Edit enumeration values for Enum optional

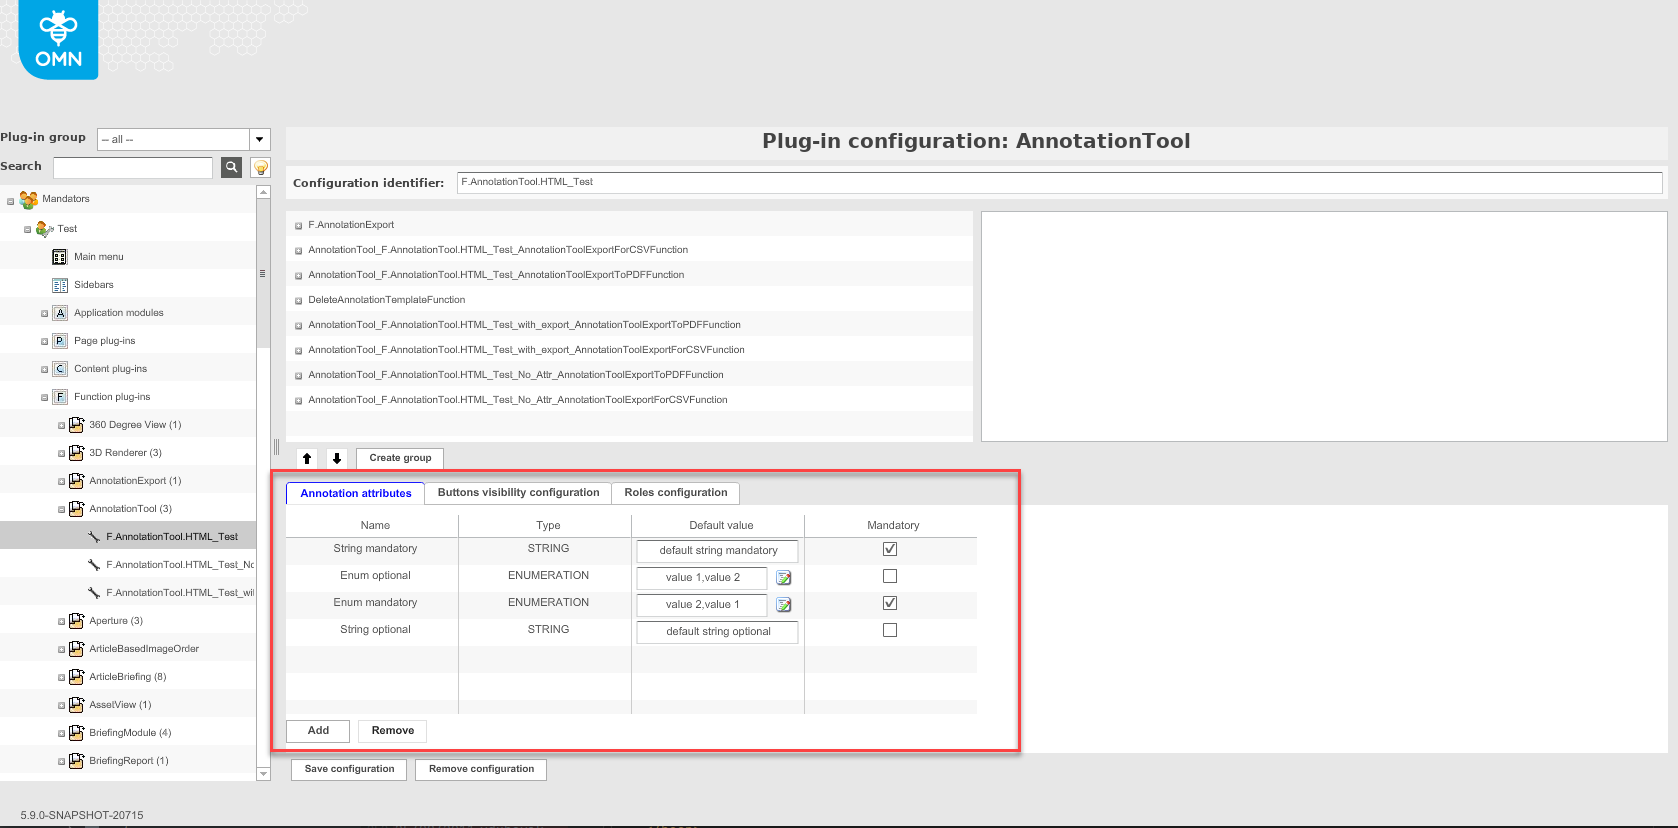784,578
